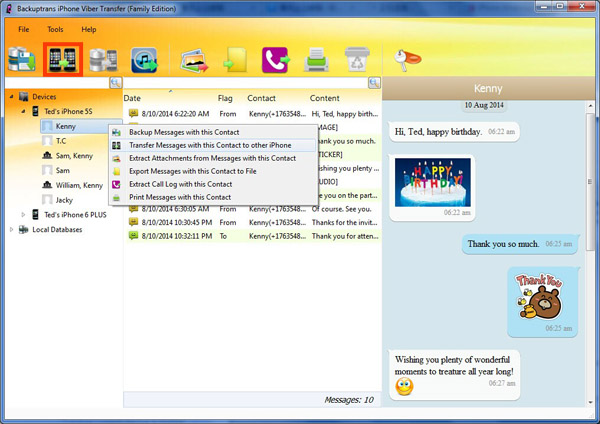Viewport: 600px width, 424px height.
Task: Open the Help menu
Action: (x=89, y=29)
